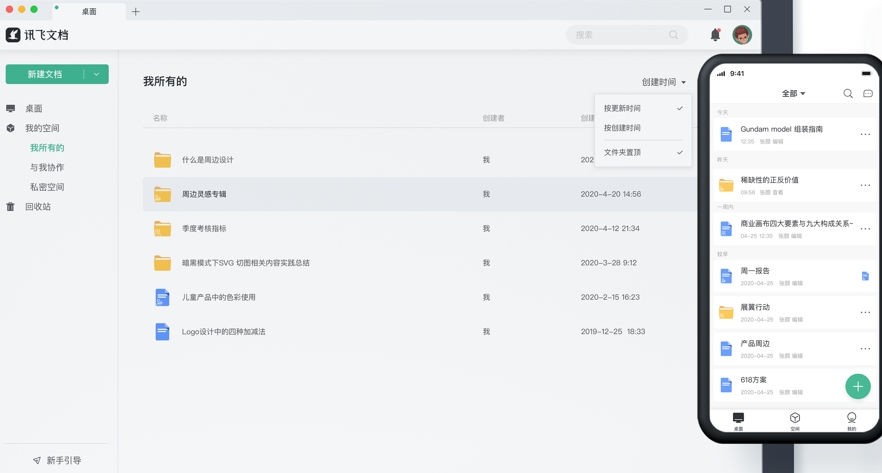Click the search magnifier in the top search box

pos(673,35)
